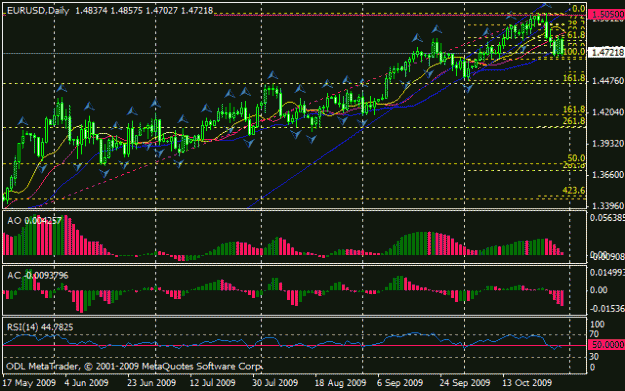This screenshot has height=391, width=625.
Task: Click the 18 Aug 2009 date label
Action: [x=340, y=383]
